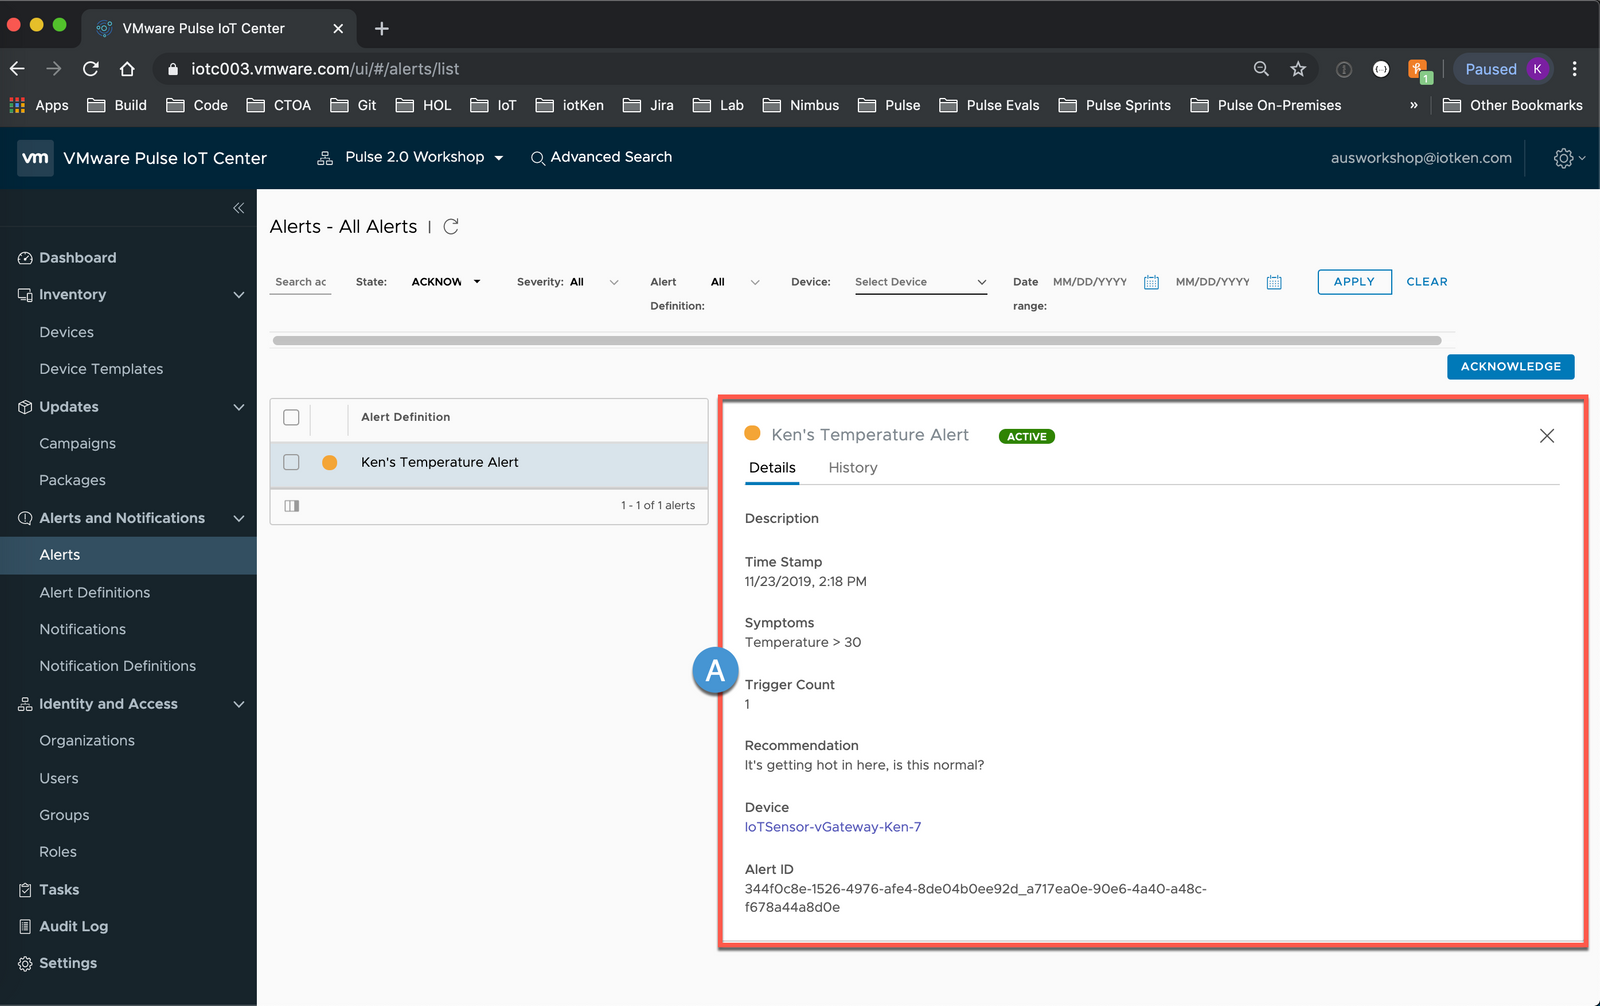Switch to the History tab

(x=852, y=468)
